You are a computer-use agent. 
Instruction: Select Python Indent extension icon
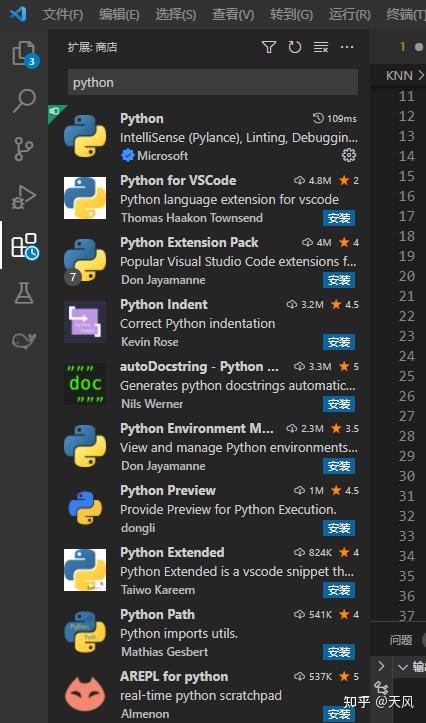85,322
